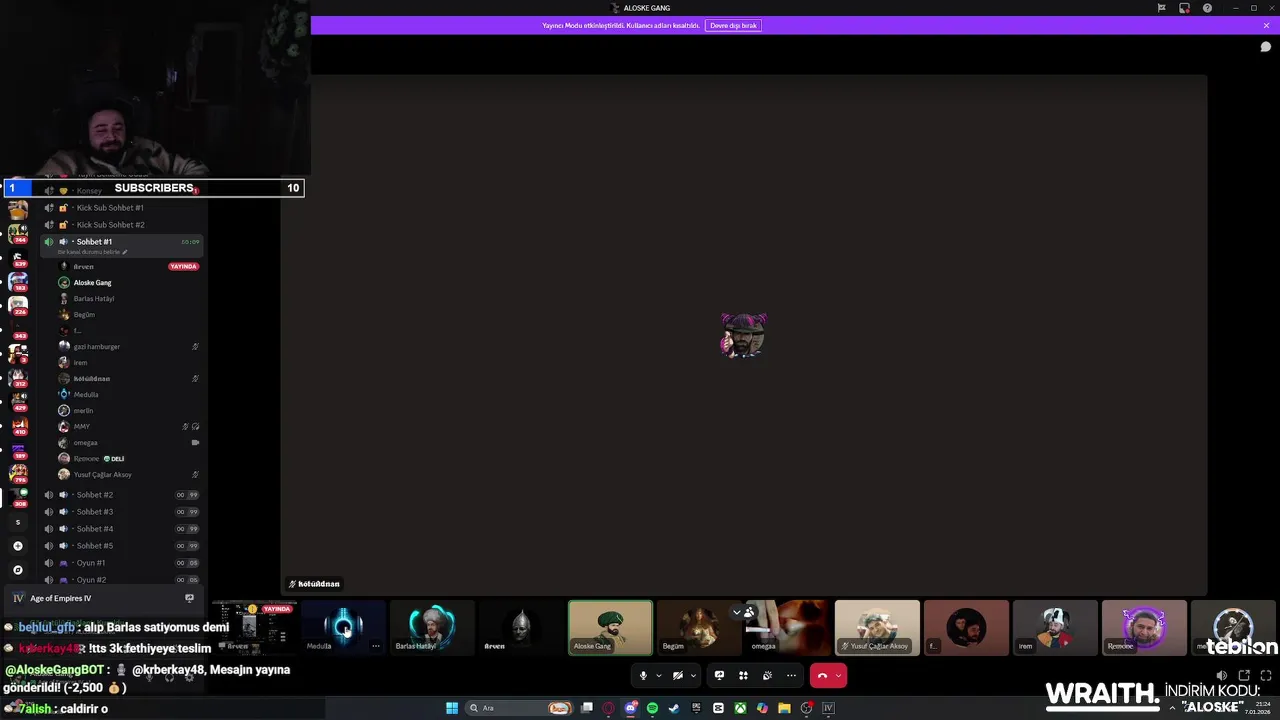Open the server icon with 429 badge
The width and height of the screenshot is (1280, 720).
coord(18,401)
